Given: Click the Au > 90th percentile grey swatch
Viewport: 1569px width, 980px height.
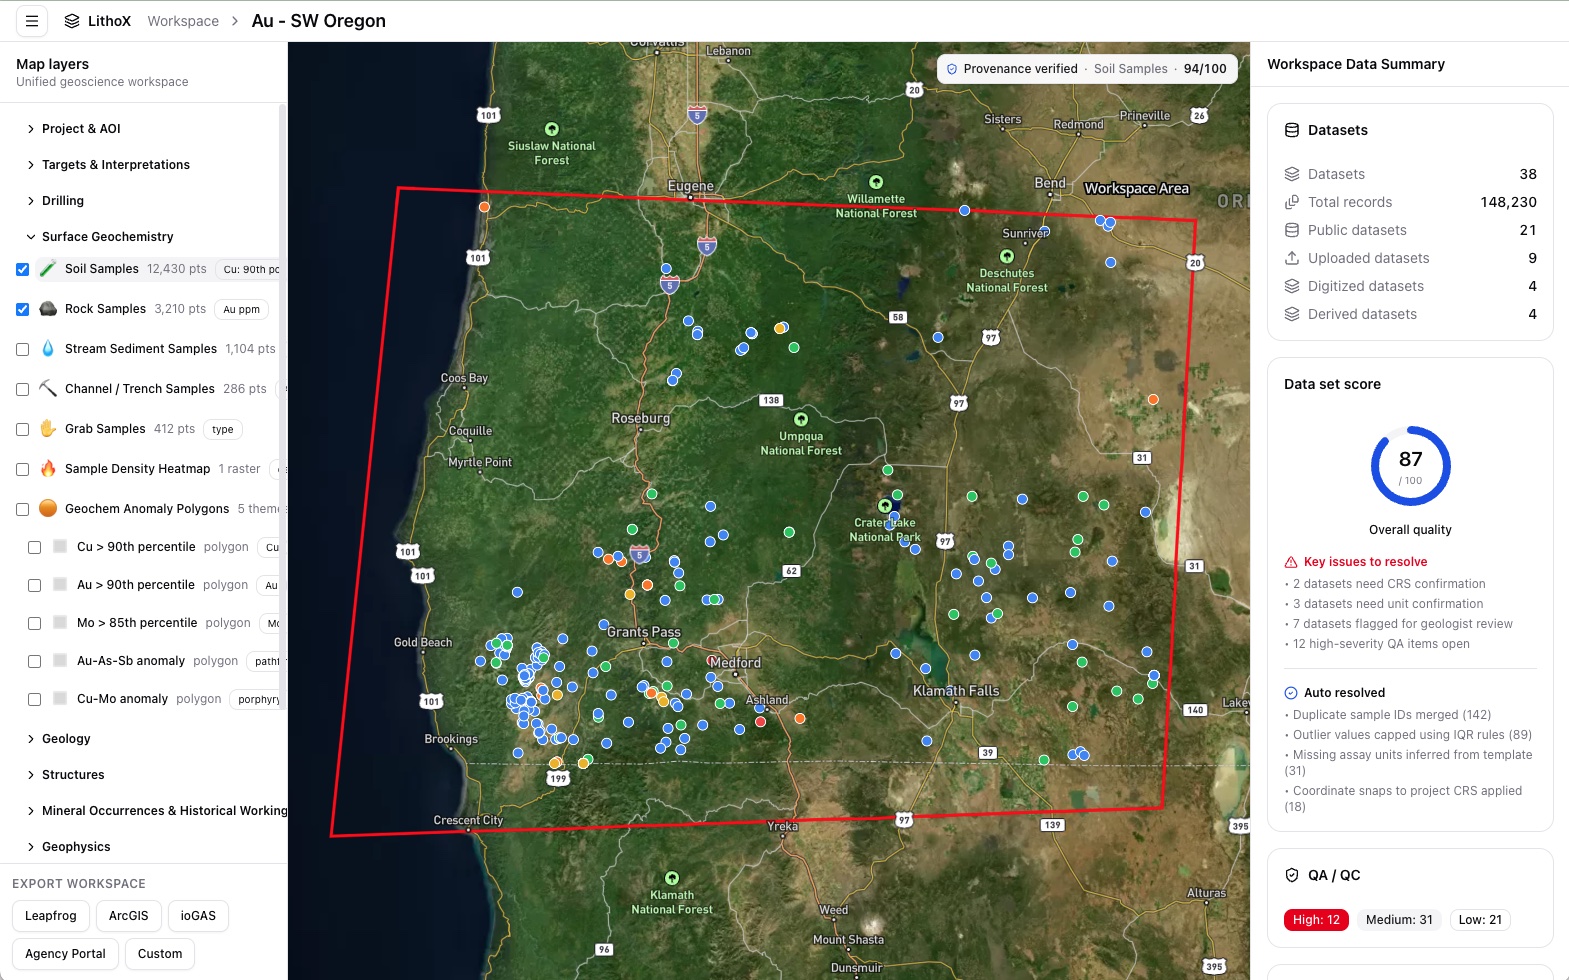Looking at the screenshot, I should 60,585.
